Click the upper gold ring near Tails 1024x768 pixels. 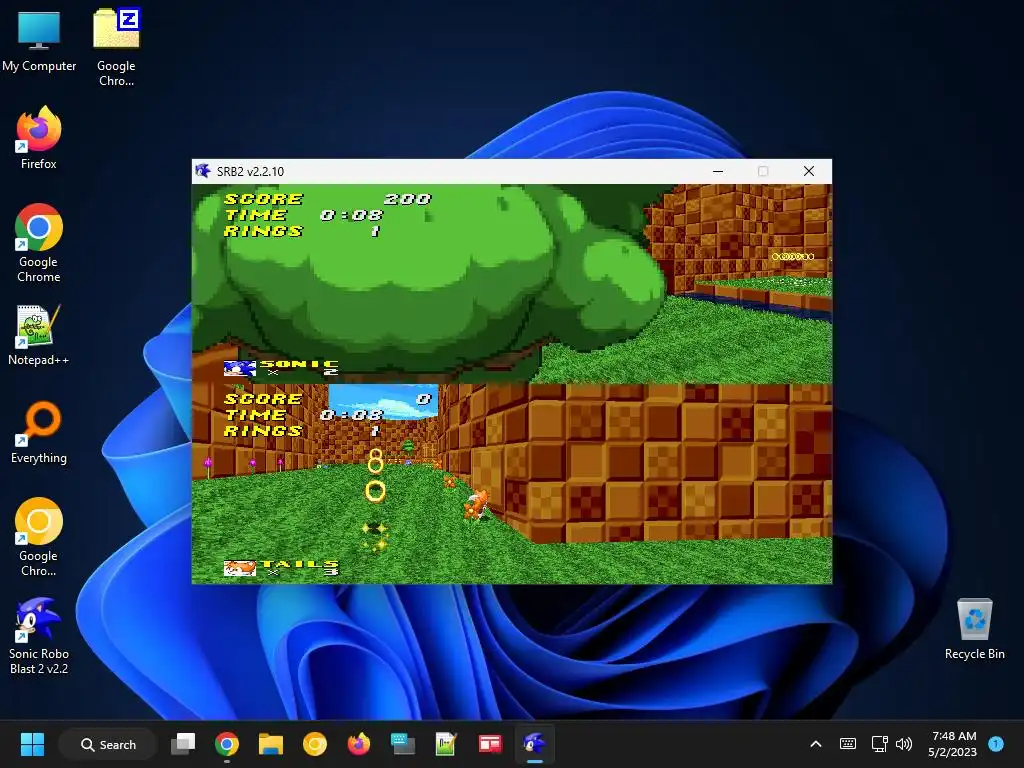pyautogui.click(x=376, y=460)
